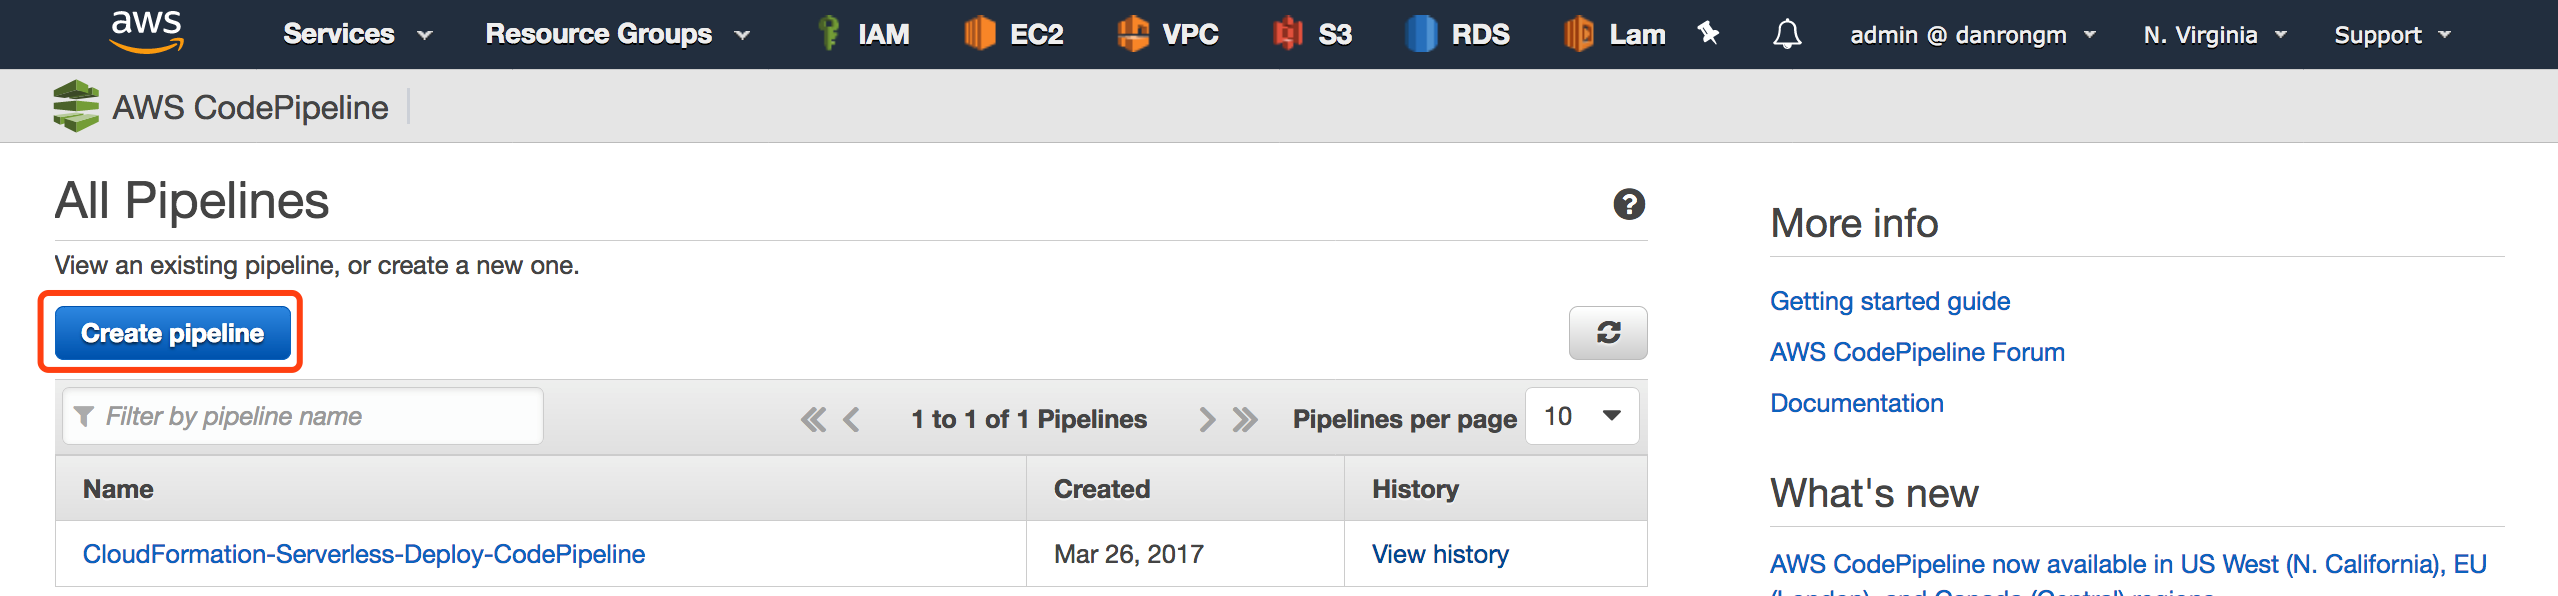The image size is (2558, 596).
Task: Open the admin account dropdown
Action: 1972,35
